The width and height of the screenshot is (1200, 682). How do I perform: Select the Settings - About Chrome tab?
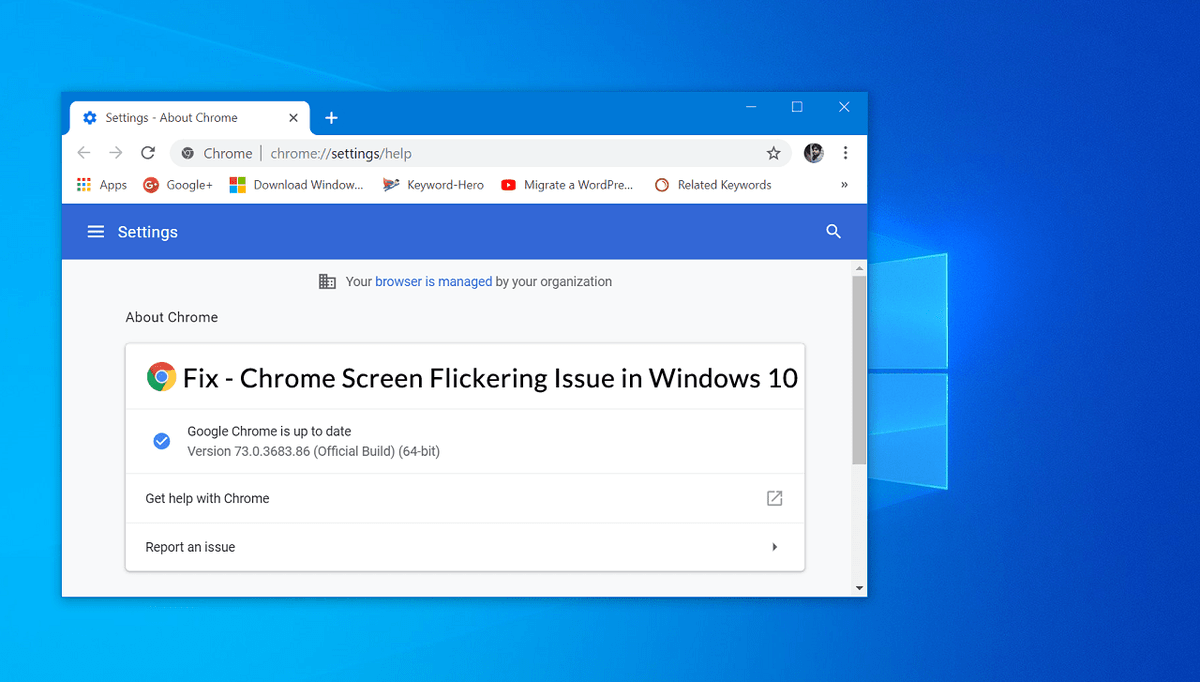click(190, 118)
